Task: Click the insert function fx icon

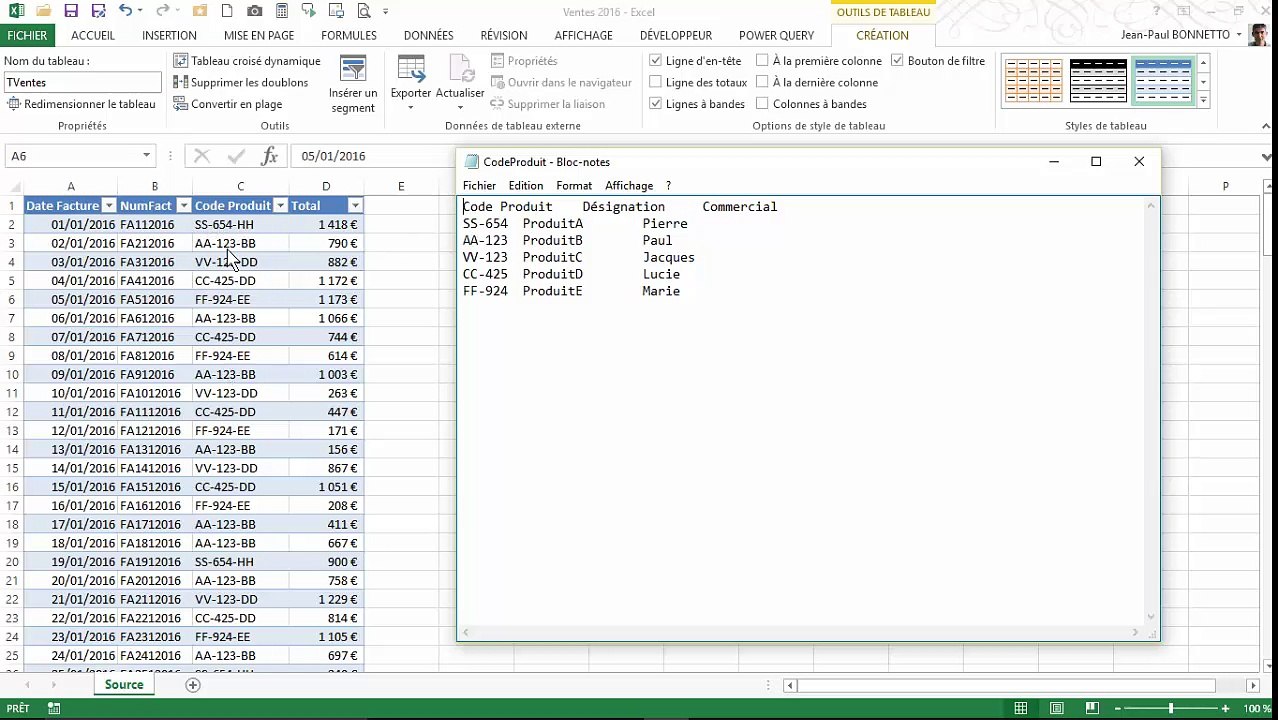Action: pyautogui.click(x=269, y=156)
